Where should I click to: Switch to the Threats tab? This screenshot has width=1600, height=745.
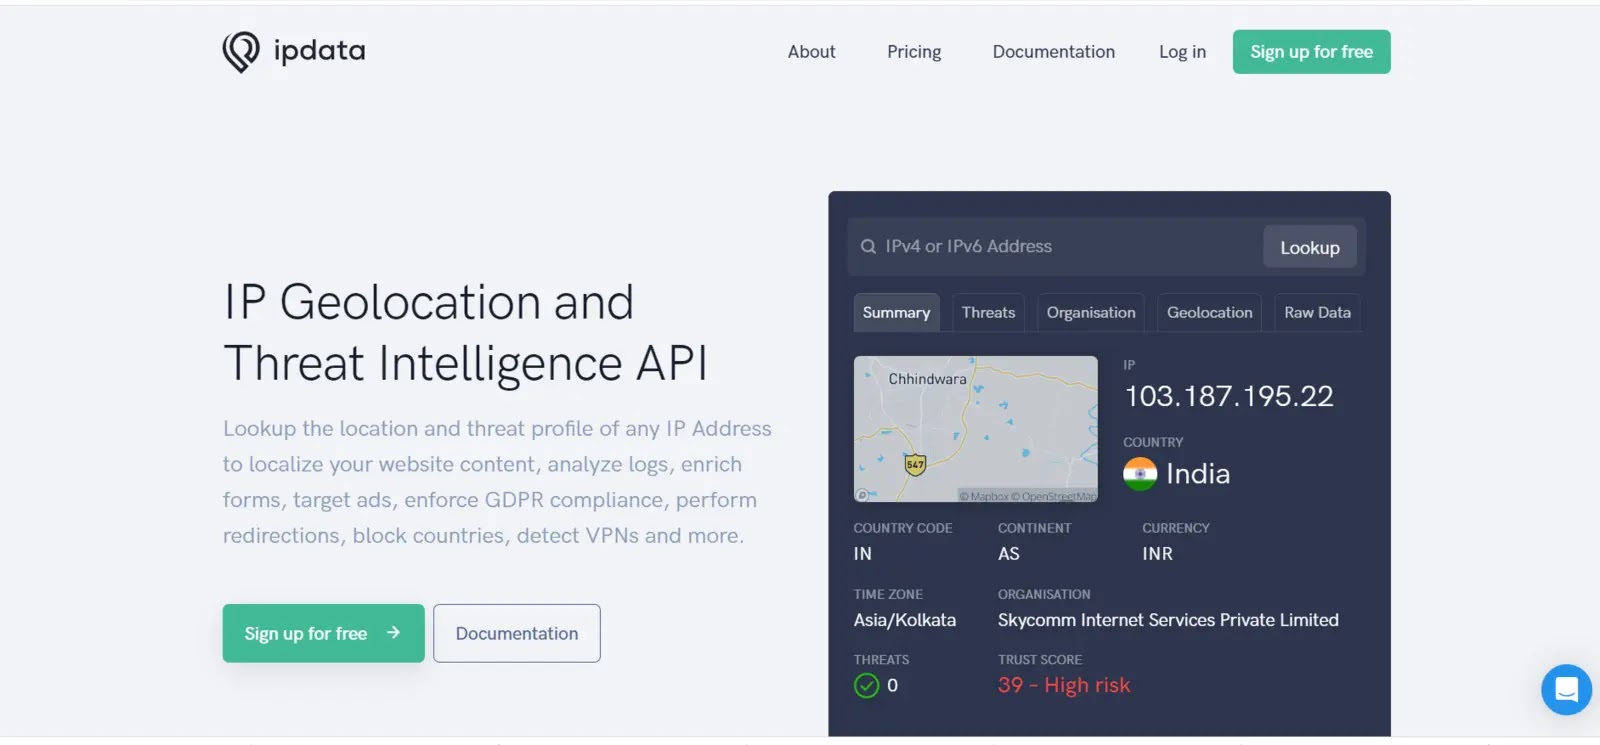point(988,313)
